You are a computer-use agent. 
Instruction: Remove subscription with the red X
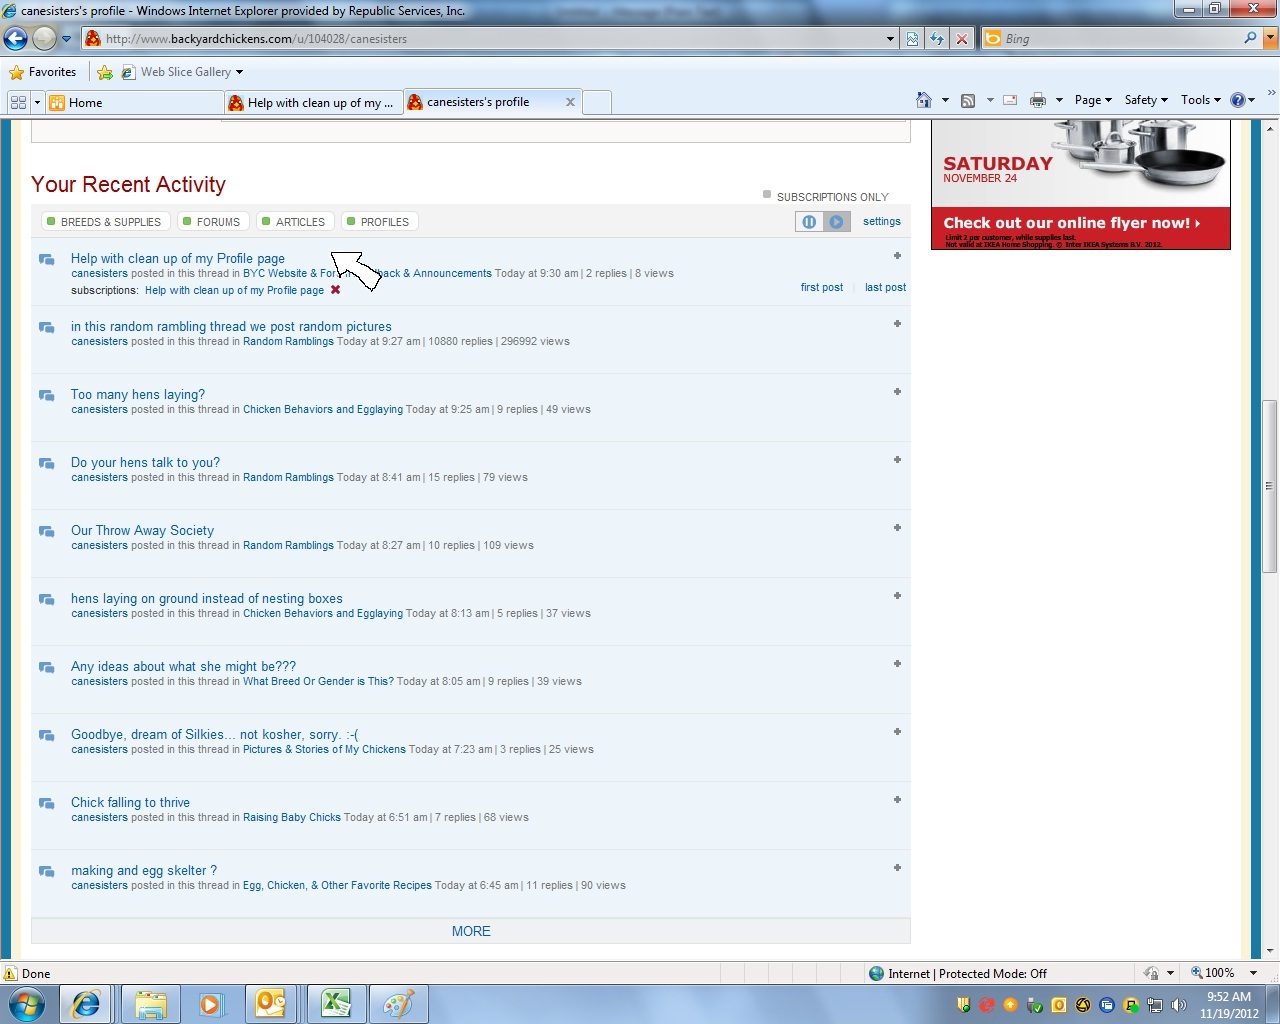[336, 290]
